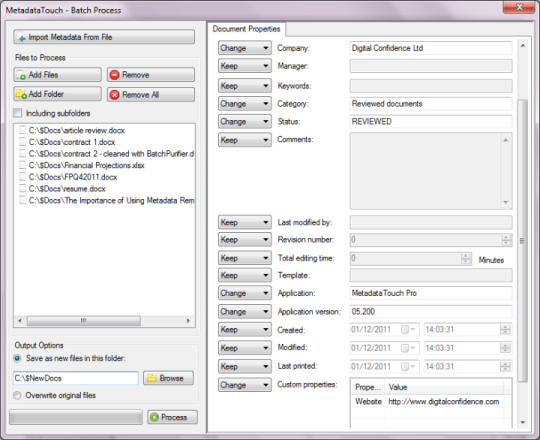Check the Financial Projections.xlsx file
This screenshot has width=540, height=440.
(x=23, y=165)
